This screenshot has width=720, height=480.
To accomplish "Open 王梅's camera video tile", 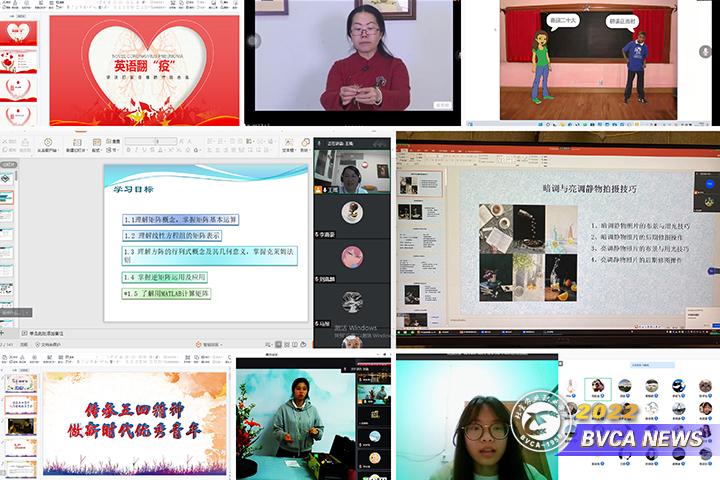I will point(351,176).
